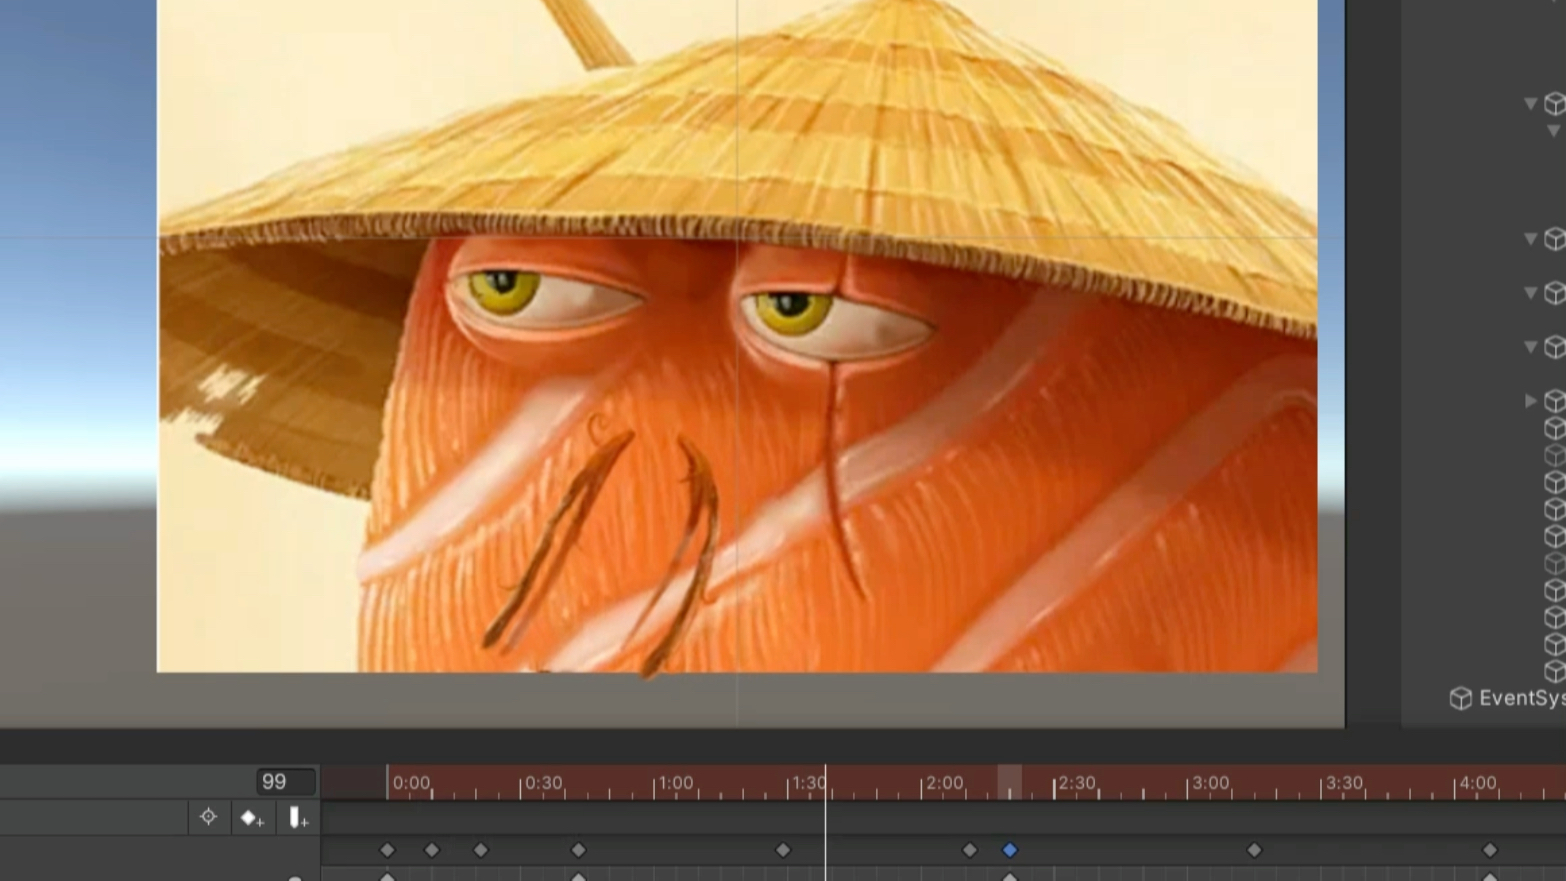Select the Add Keyframe icon
This screenshot has height=881, width=1566.
250,817
